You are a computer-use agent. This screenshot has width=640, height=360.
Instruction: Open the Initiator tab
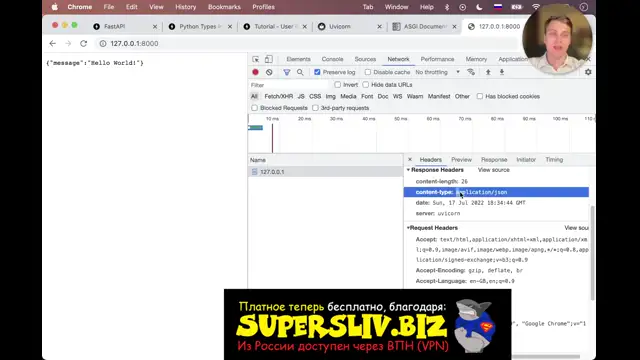click(x=526, y=160)
